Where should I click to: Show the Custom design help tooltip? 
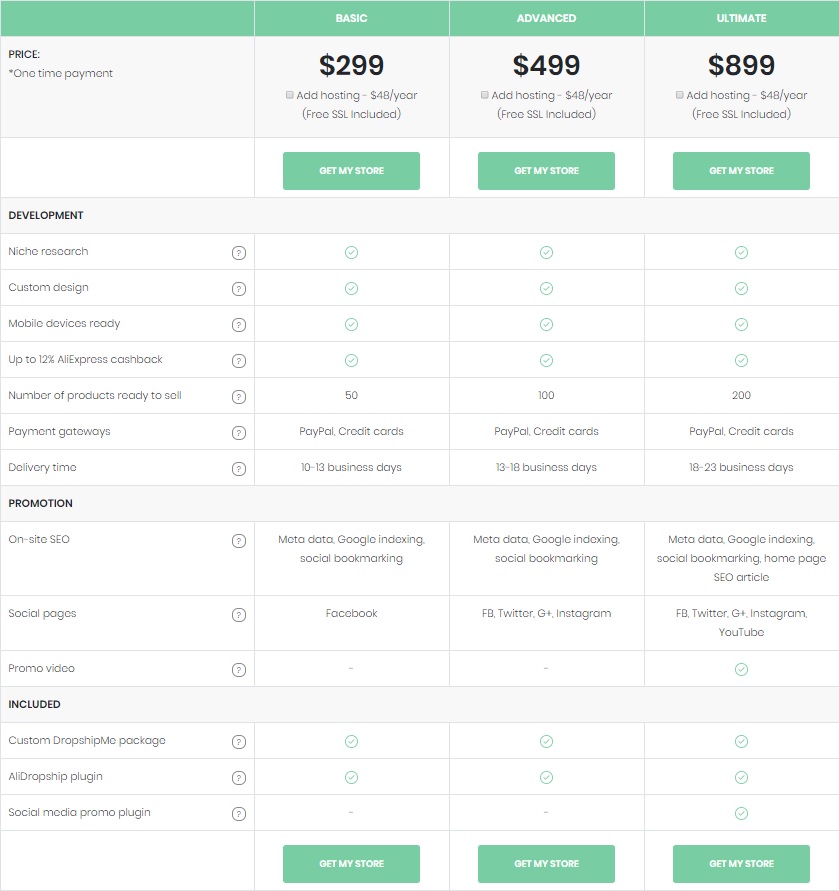(239, 289)
